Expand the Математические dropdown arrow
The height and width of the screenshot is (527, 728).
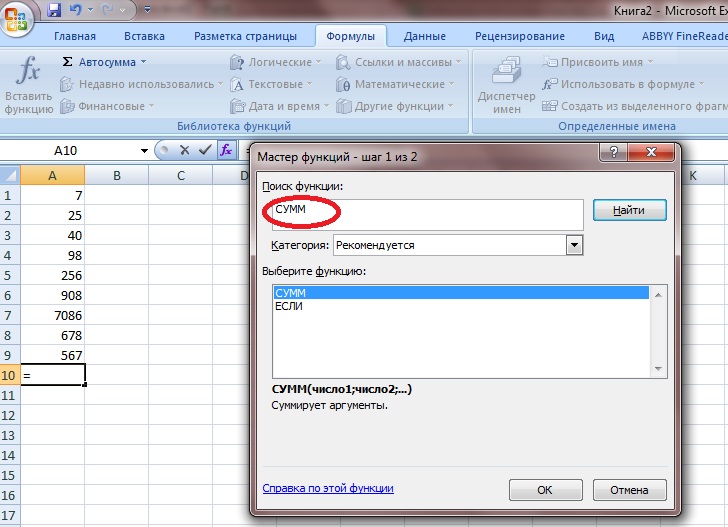(451, 85)
